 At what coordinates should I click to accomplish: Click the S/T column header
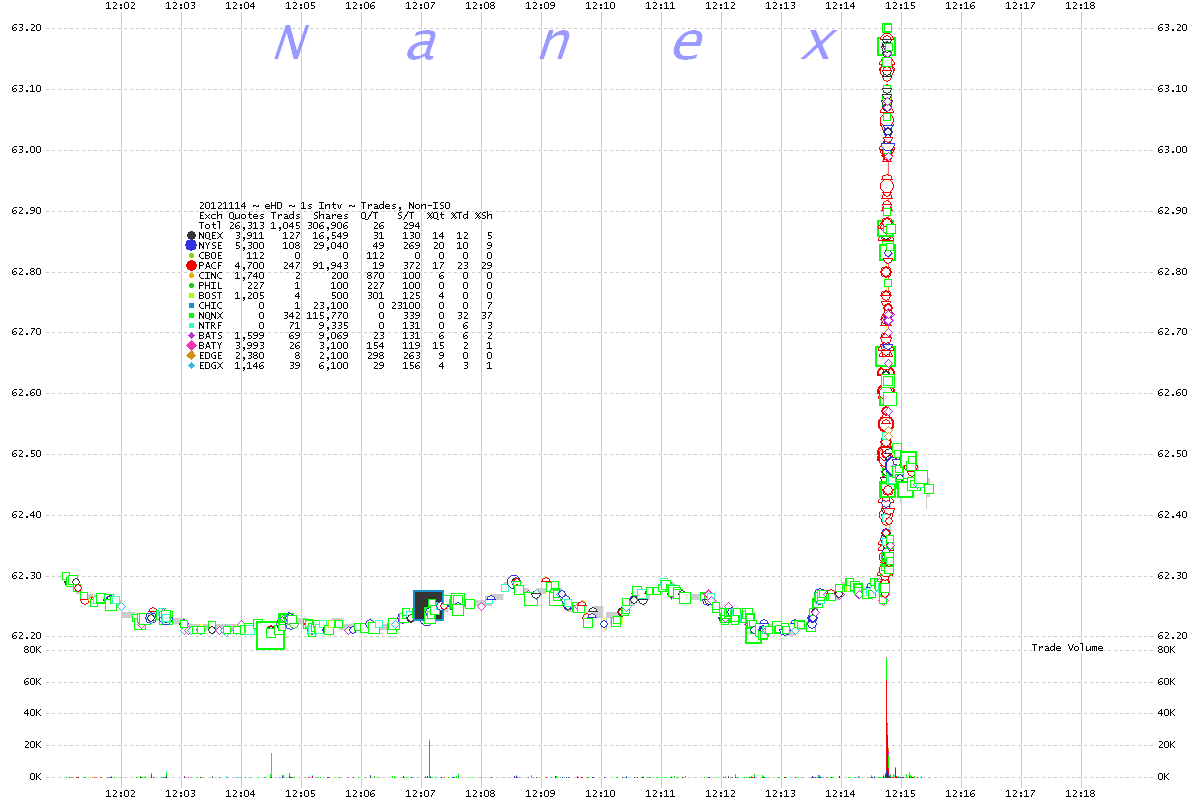[x=406, y=215]
